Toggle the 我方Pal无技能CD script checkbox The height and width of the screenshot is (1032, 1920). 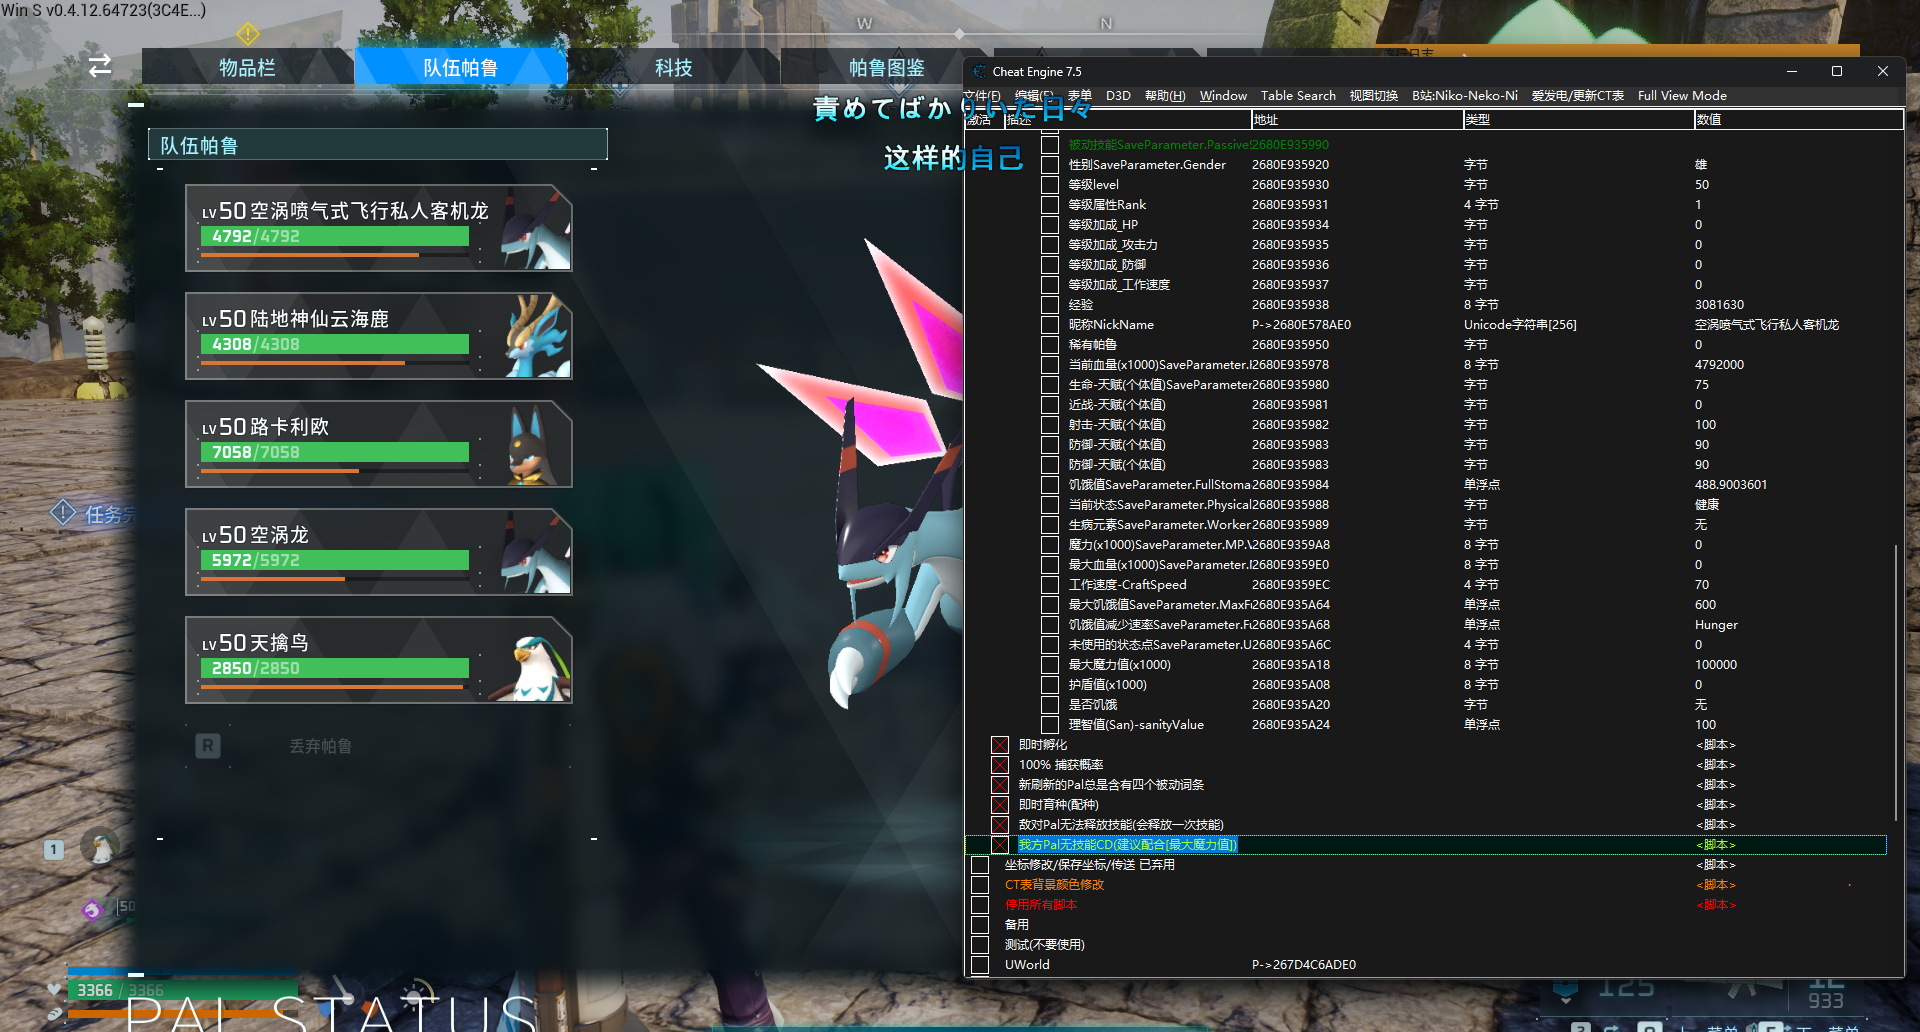[x=1000, y=845]
